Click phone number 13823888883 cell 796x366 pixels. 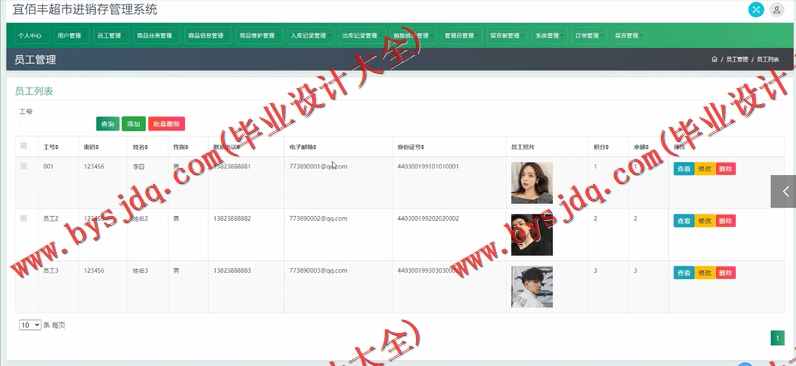click(232, 271)
